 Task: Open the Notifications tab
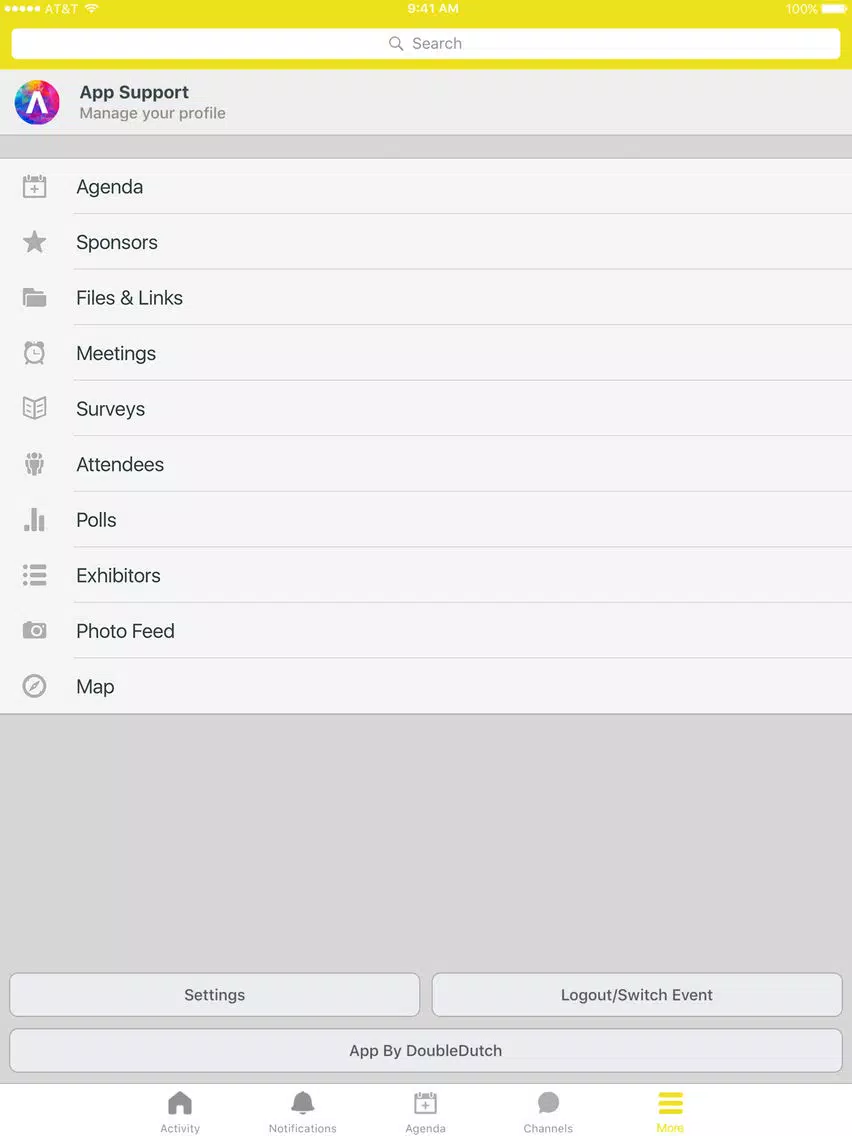tap(303, 1112)
